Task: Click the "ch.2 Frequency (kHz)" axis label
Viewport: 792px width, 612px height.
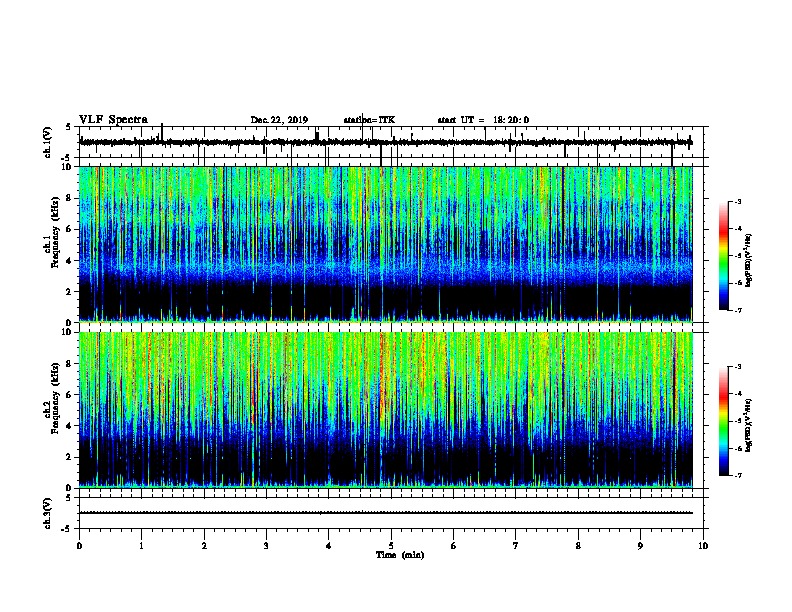Action: [51, 398]
